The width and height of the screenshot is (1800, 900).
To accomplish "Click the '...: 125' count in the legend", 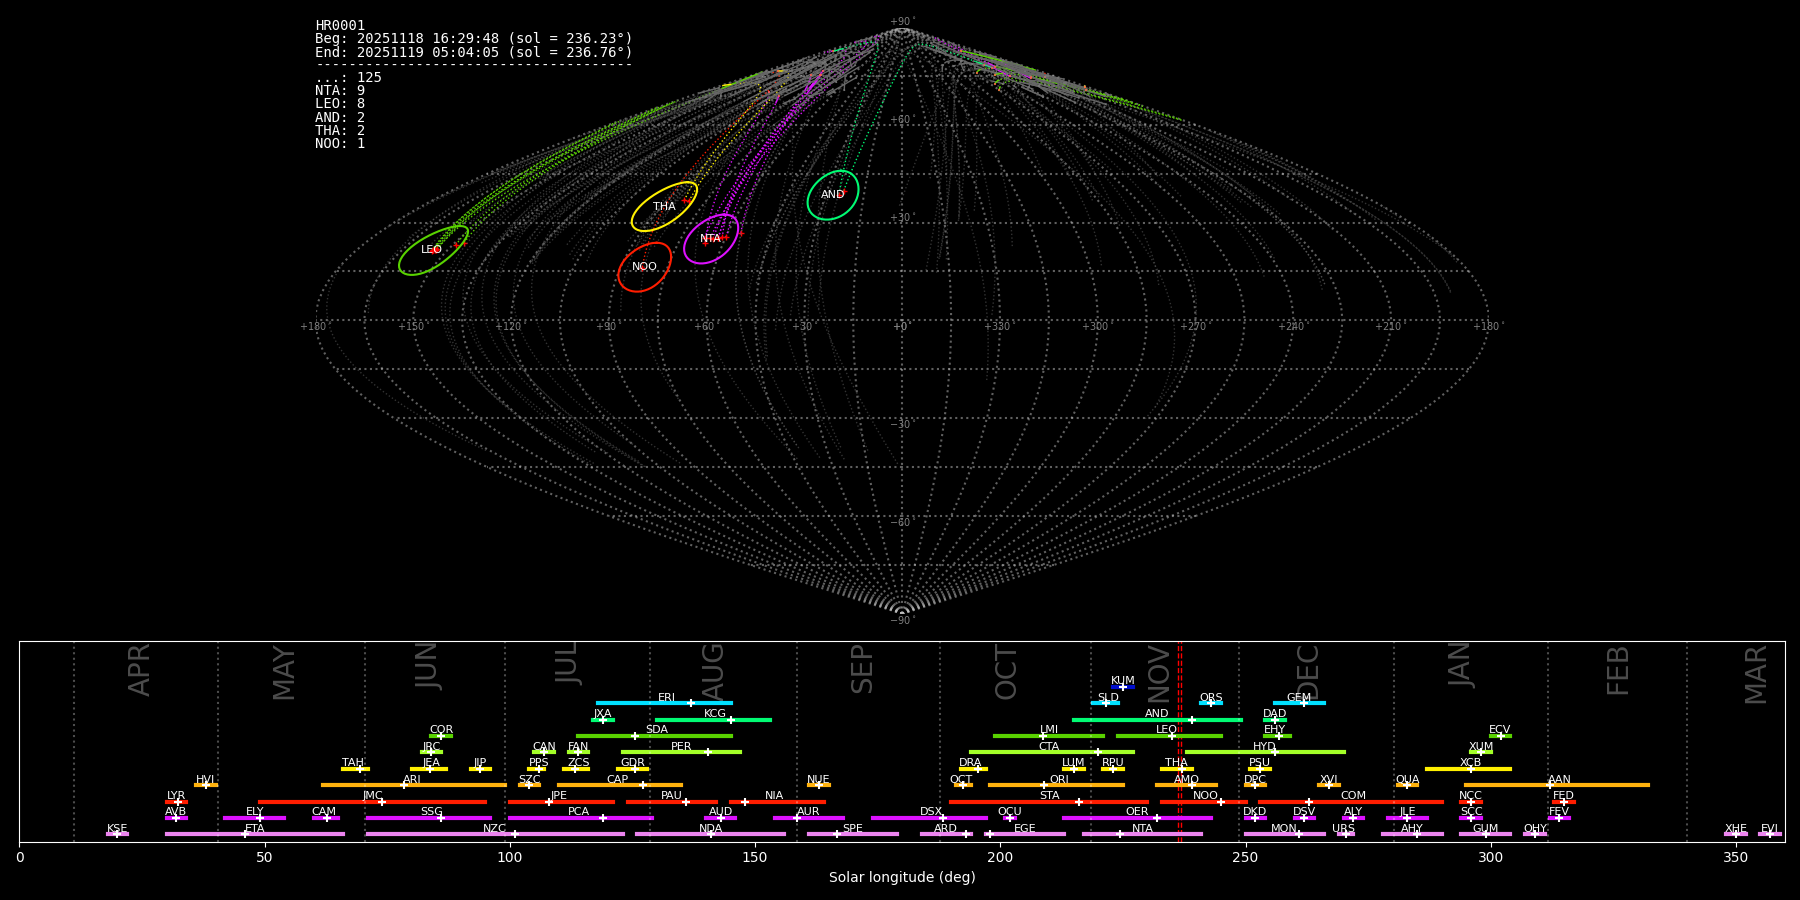I will point(348,78).
